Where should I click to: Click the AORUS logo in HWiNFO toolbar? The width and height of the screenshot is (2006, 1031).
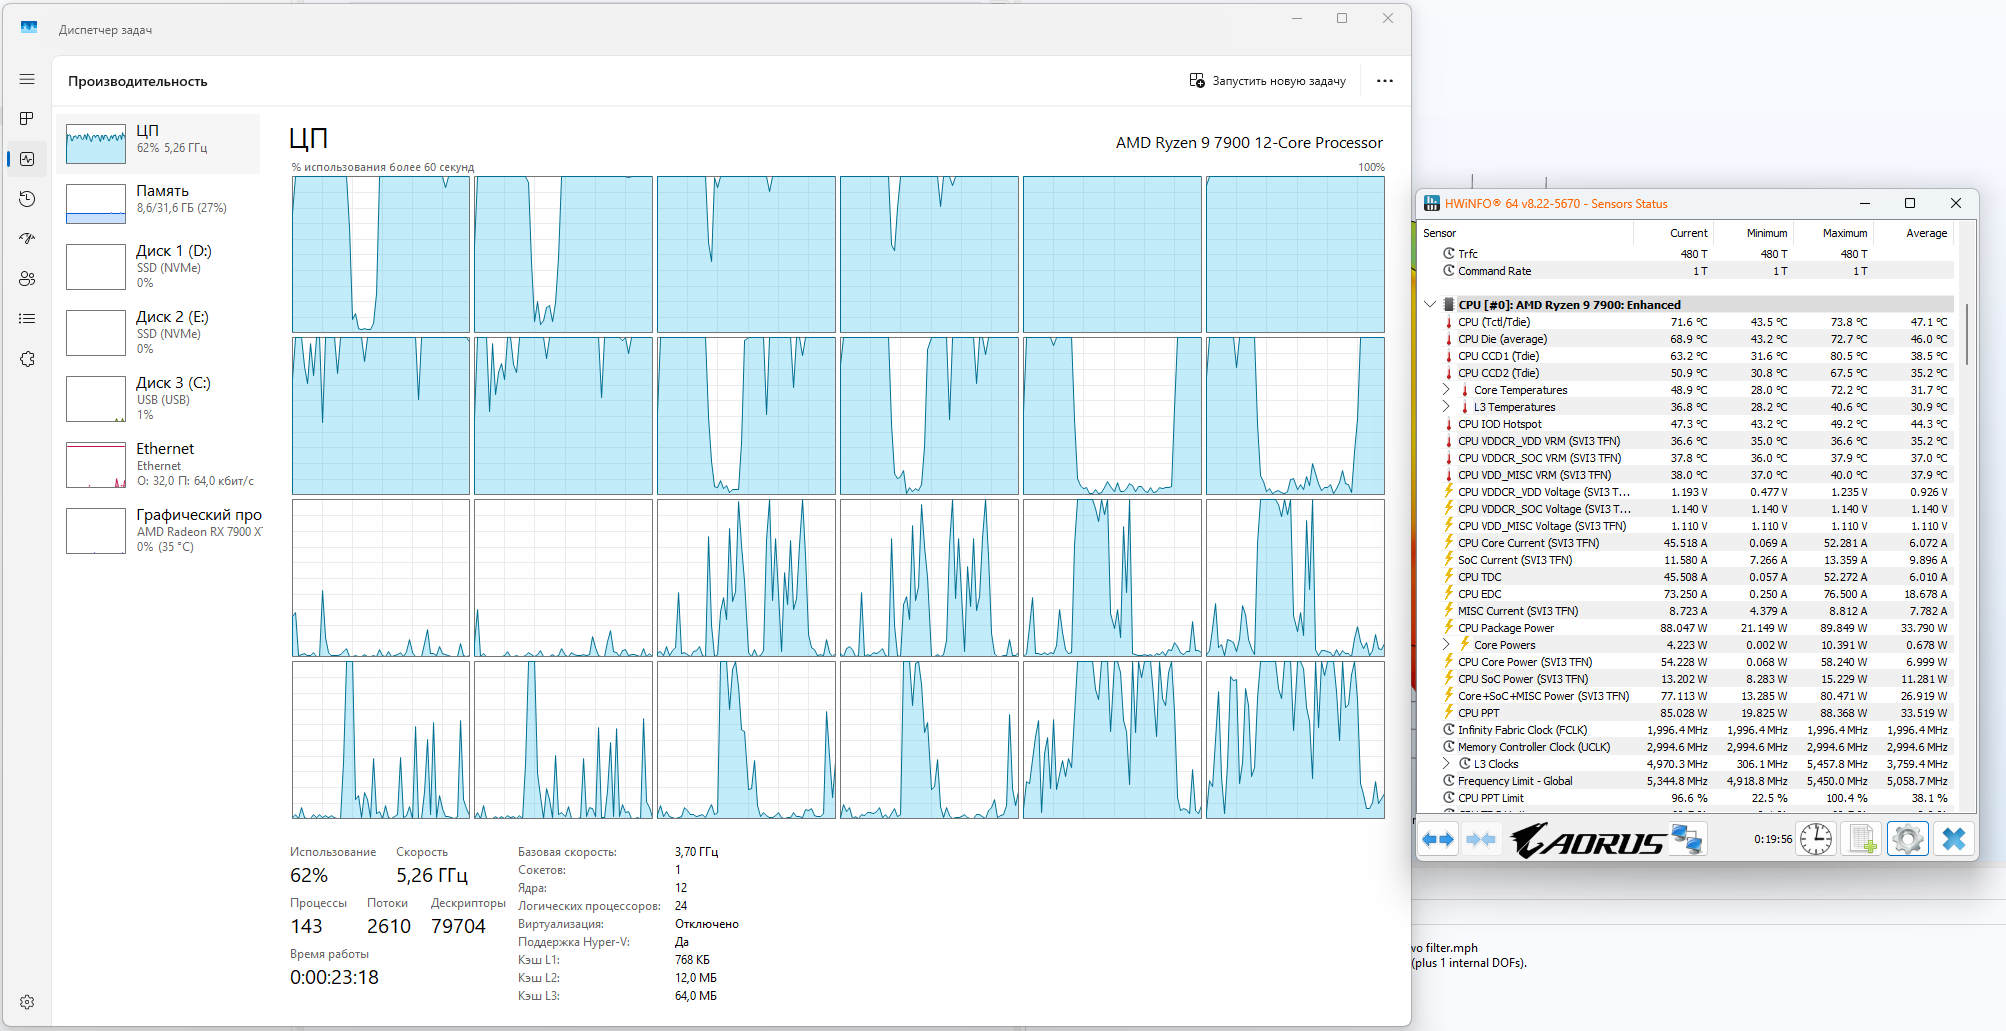pyautogui.click(x=1587, y=840)
